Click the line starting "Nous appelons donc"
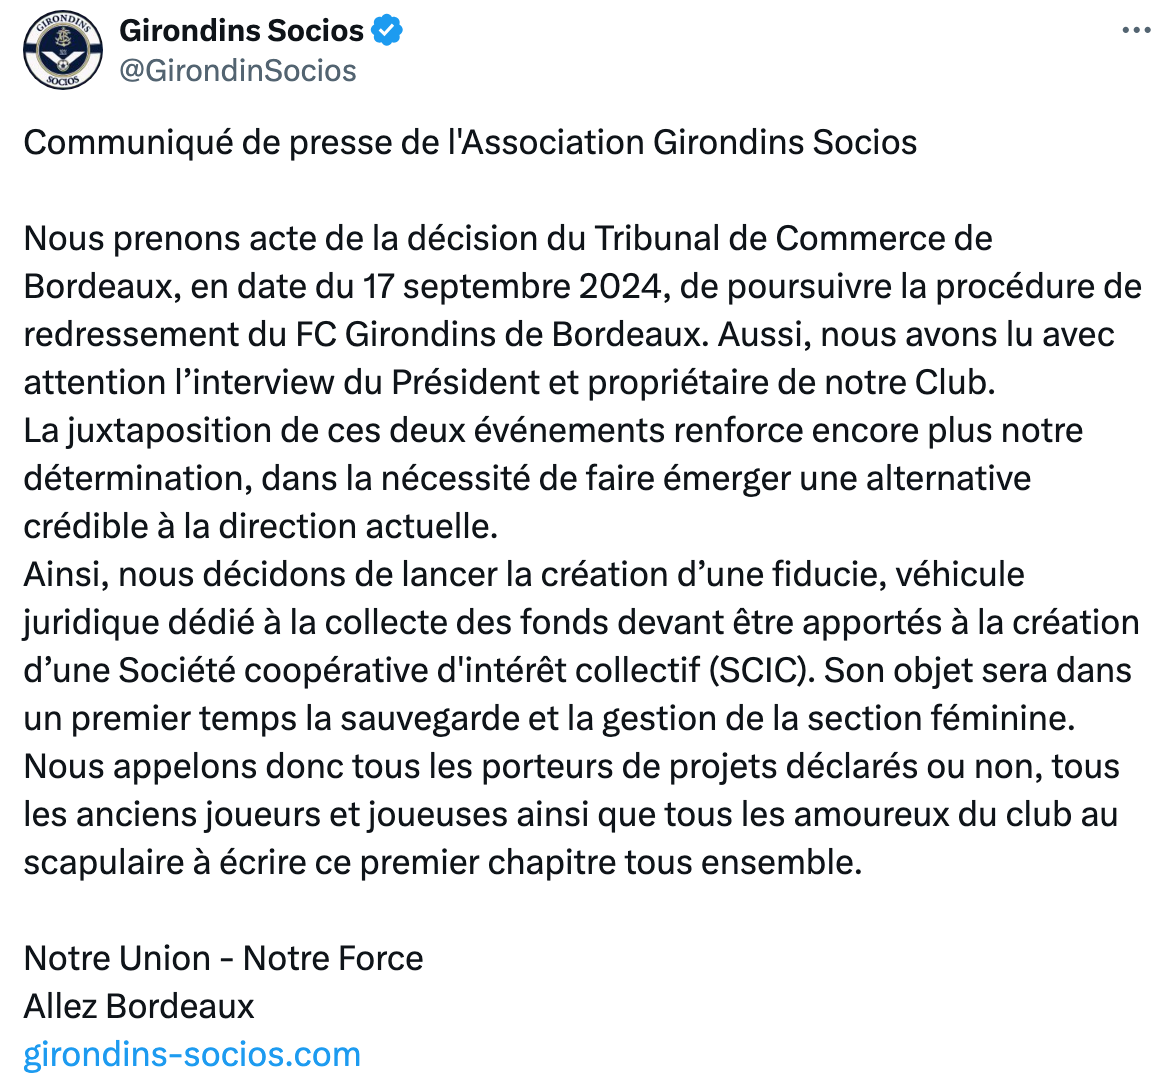Image resolution: width=1176 pixels, height=1088 pixels. click(572, 766)
